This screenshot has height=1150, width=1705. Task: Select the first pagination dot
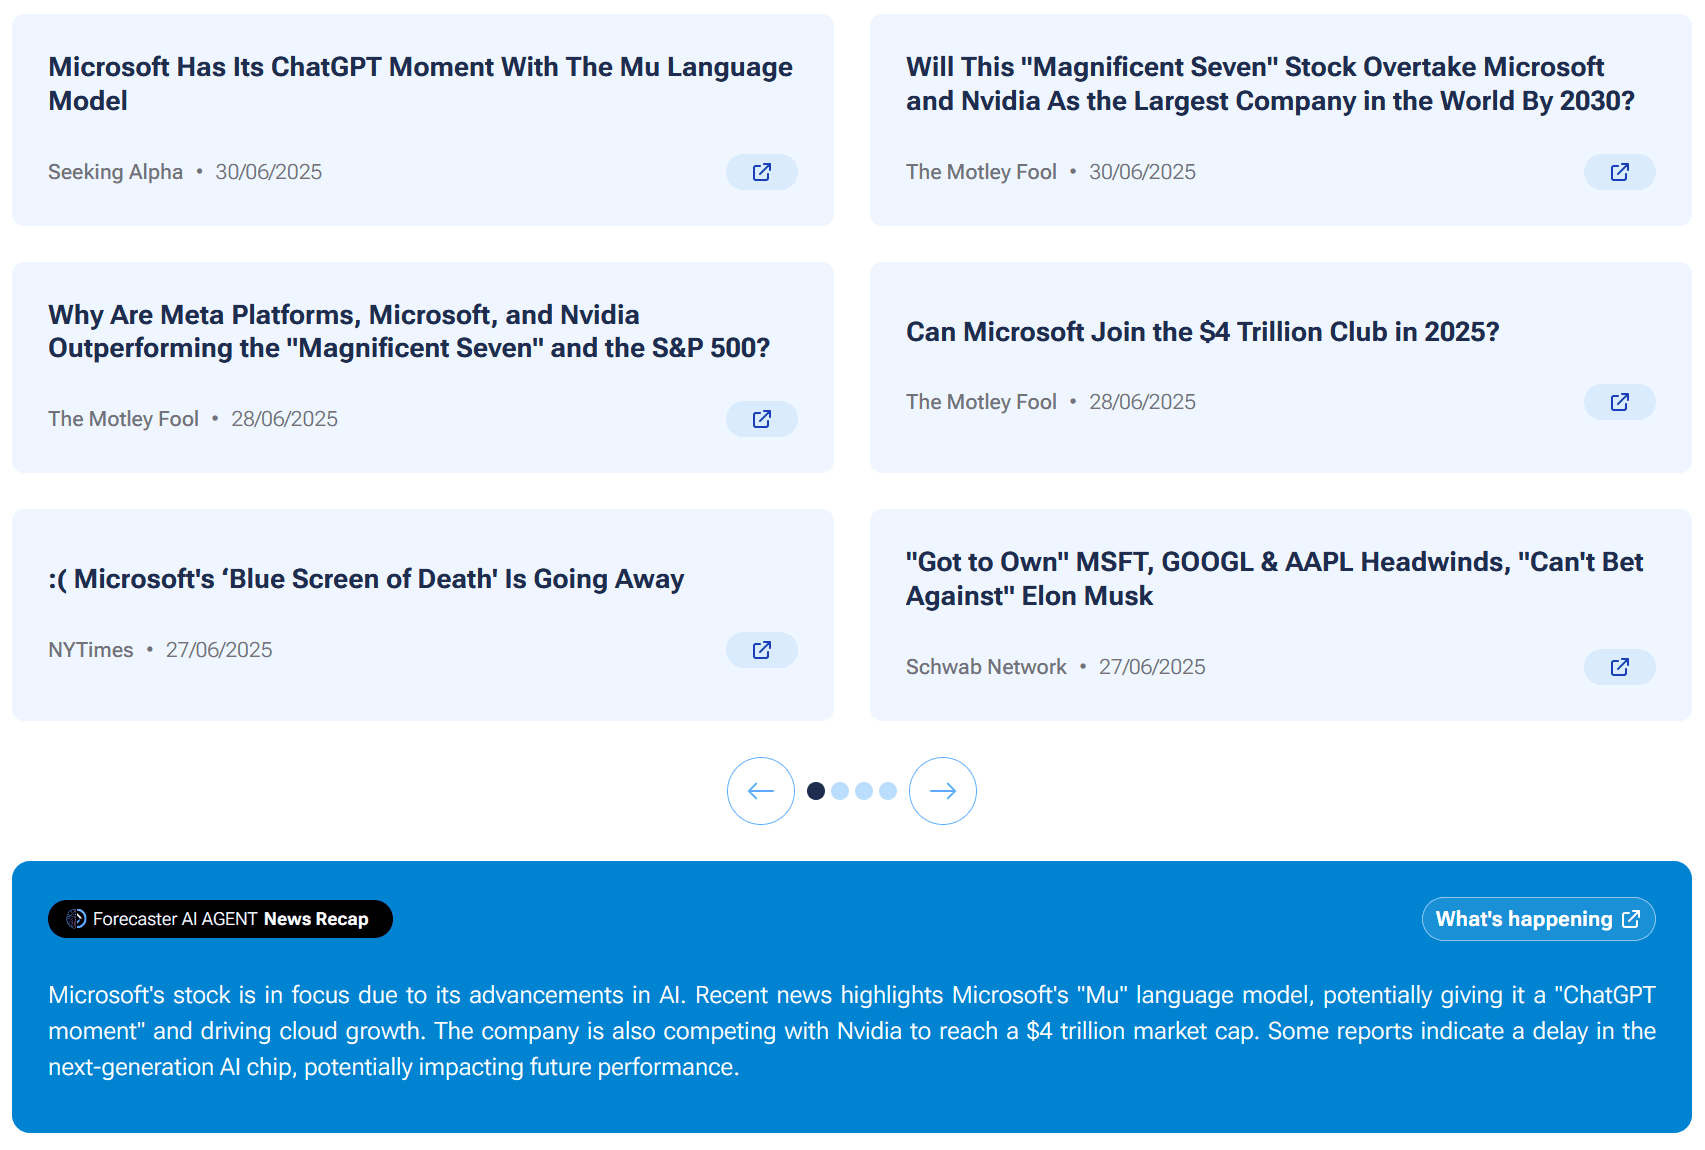coord(816,791)
